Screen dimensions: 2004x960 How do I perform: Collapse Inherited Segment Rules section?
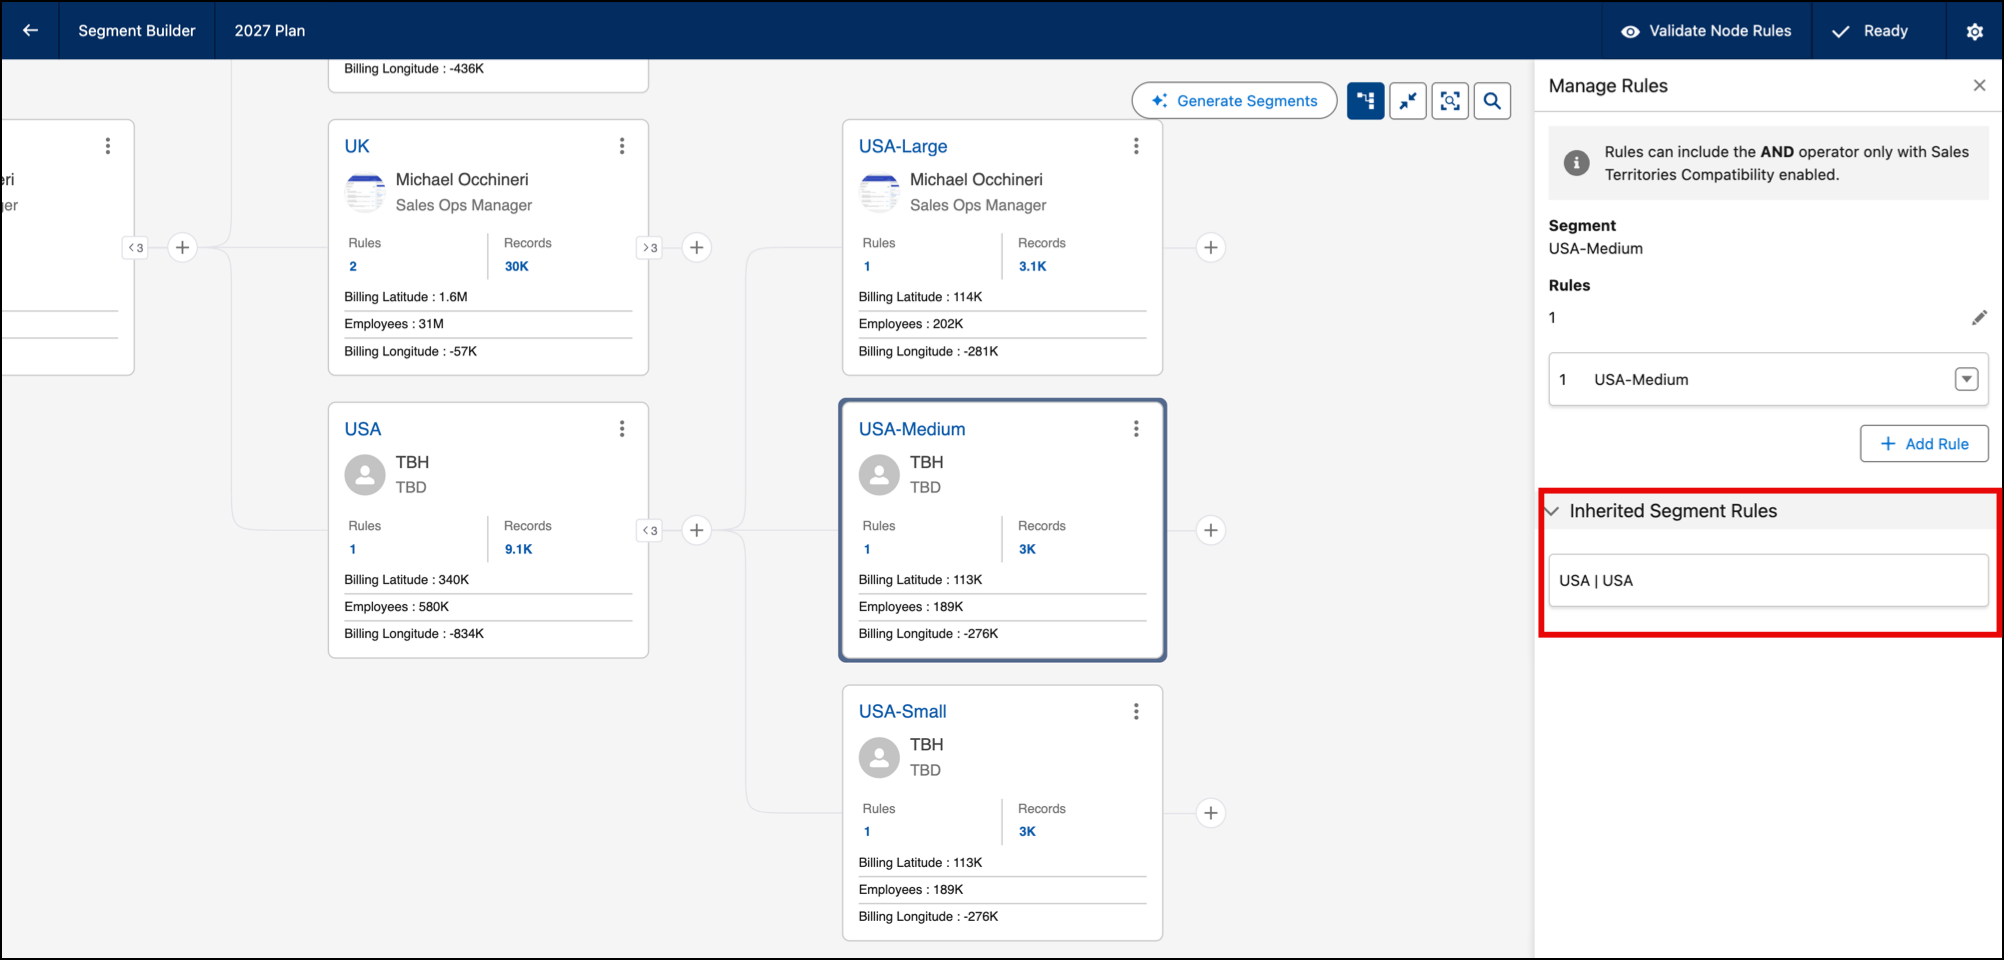(1553, 511)
